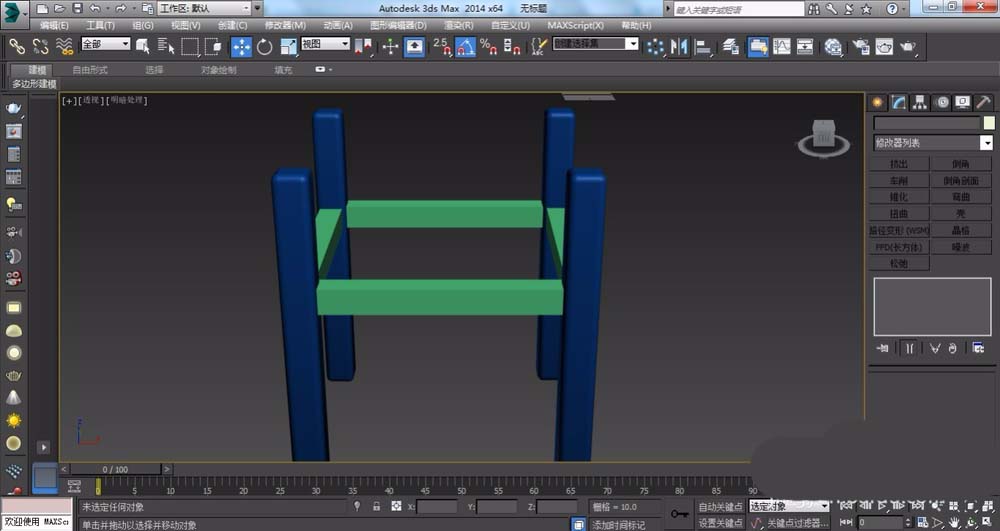Open the selection filter 全部 dropdown

[105, 45]
